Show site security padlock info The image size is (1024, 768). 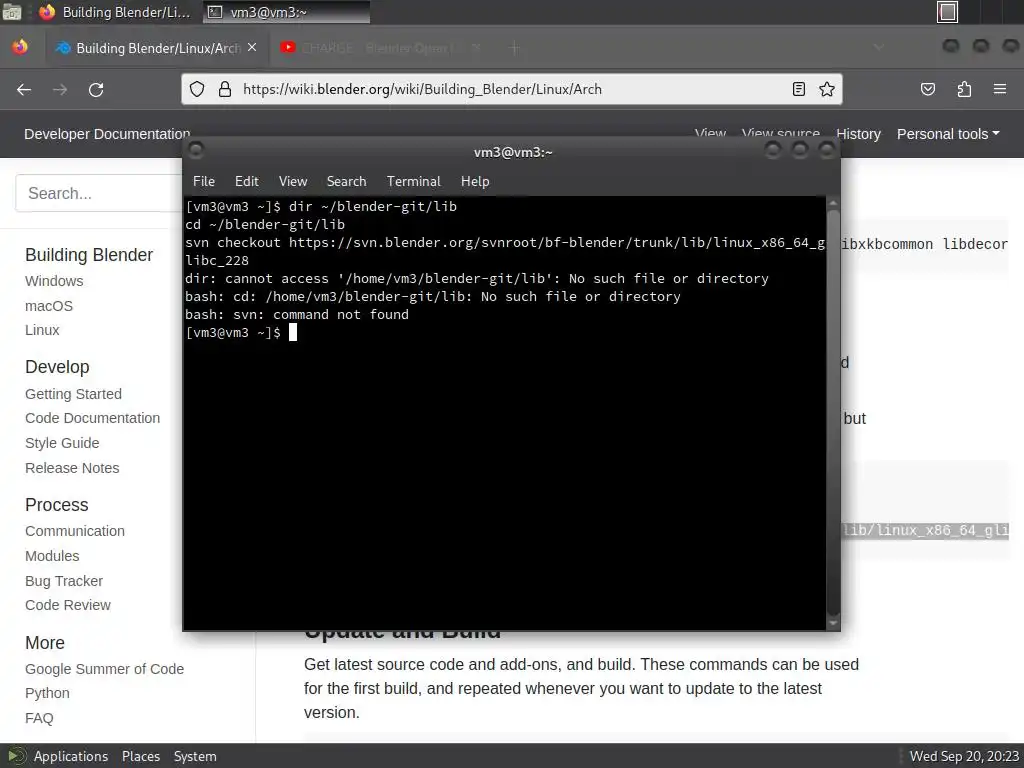point(225,89)
